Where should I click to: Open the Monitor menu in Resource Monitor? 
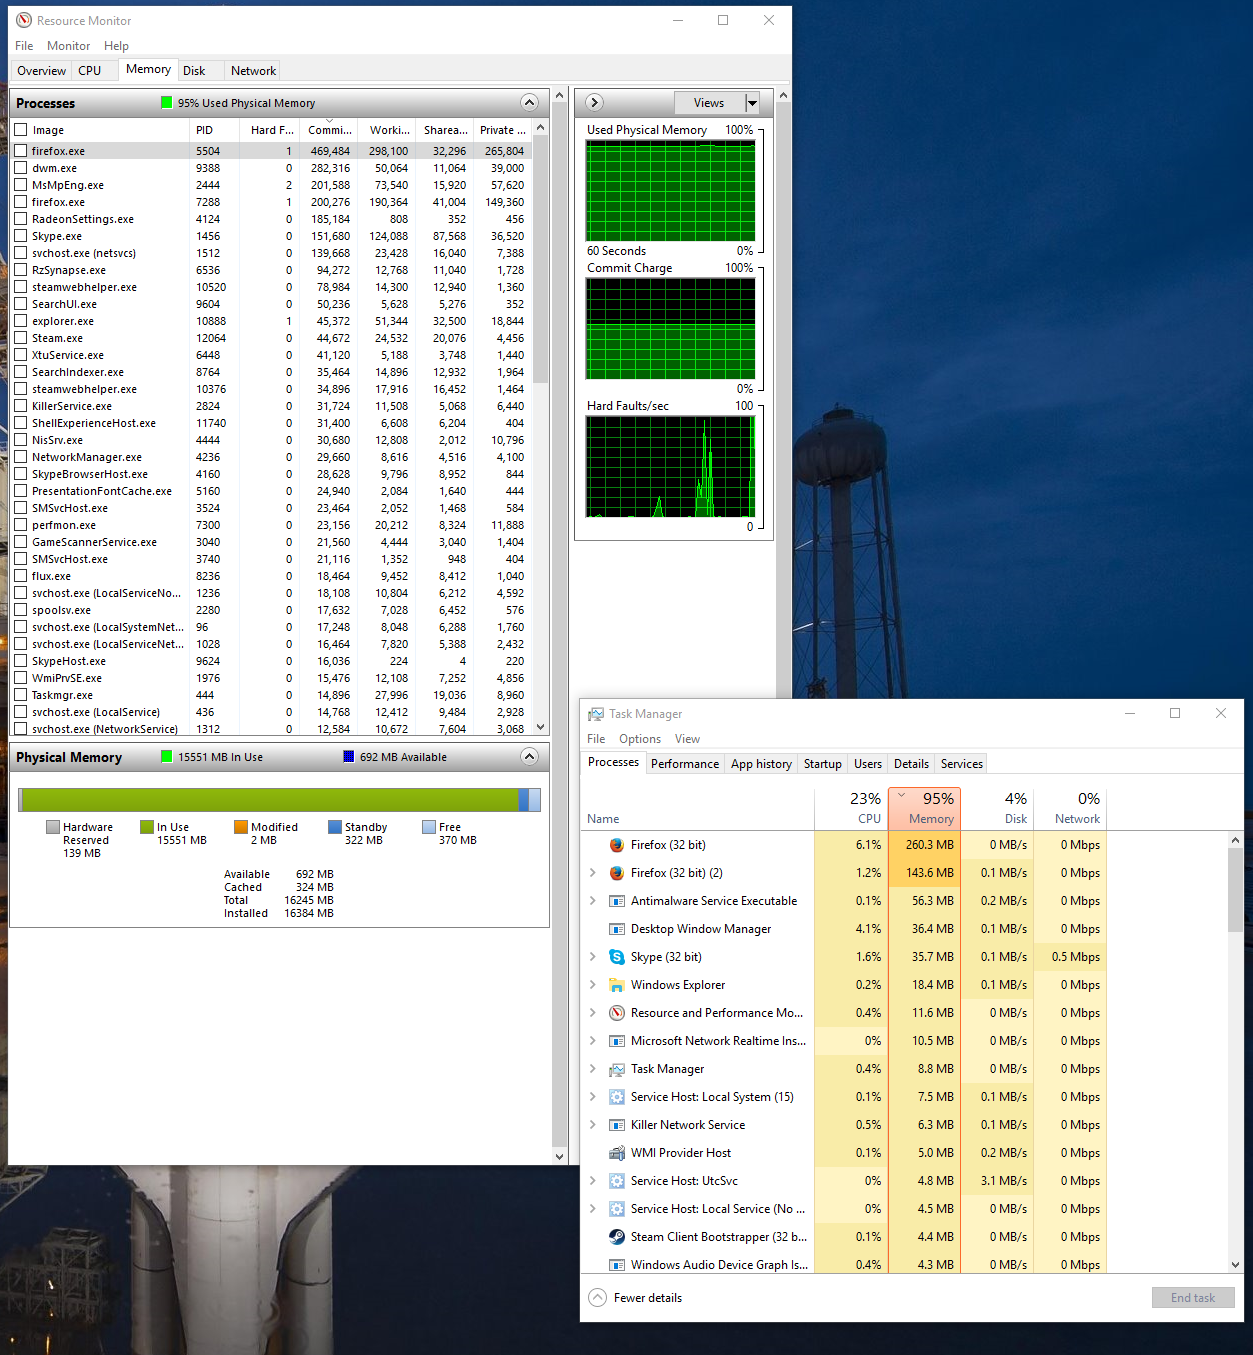[x=68, y=46]
